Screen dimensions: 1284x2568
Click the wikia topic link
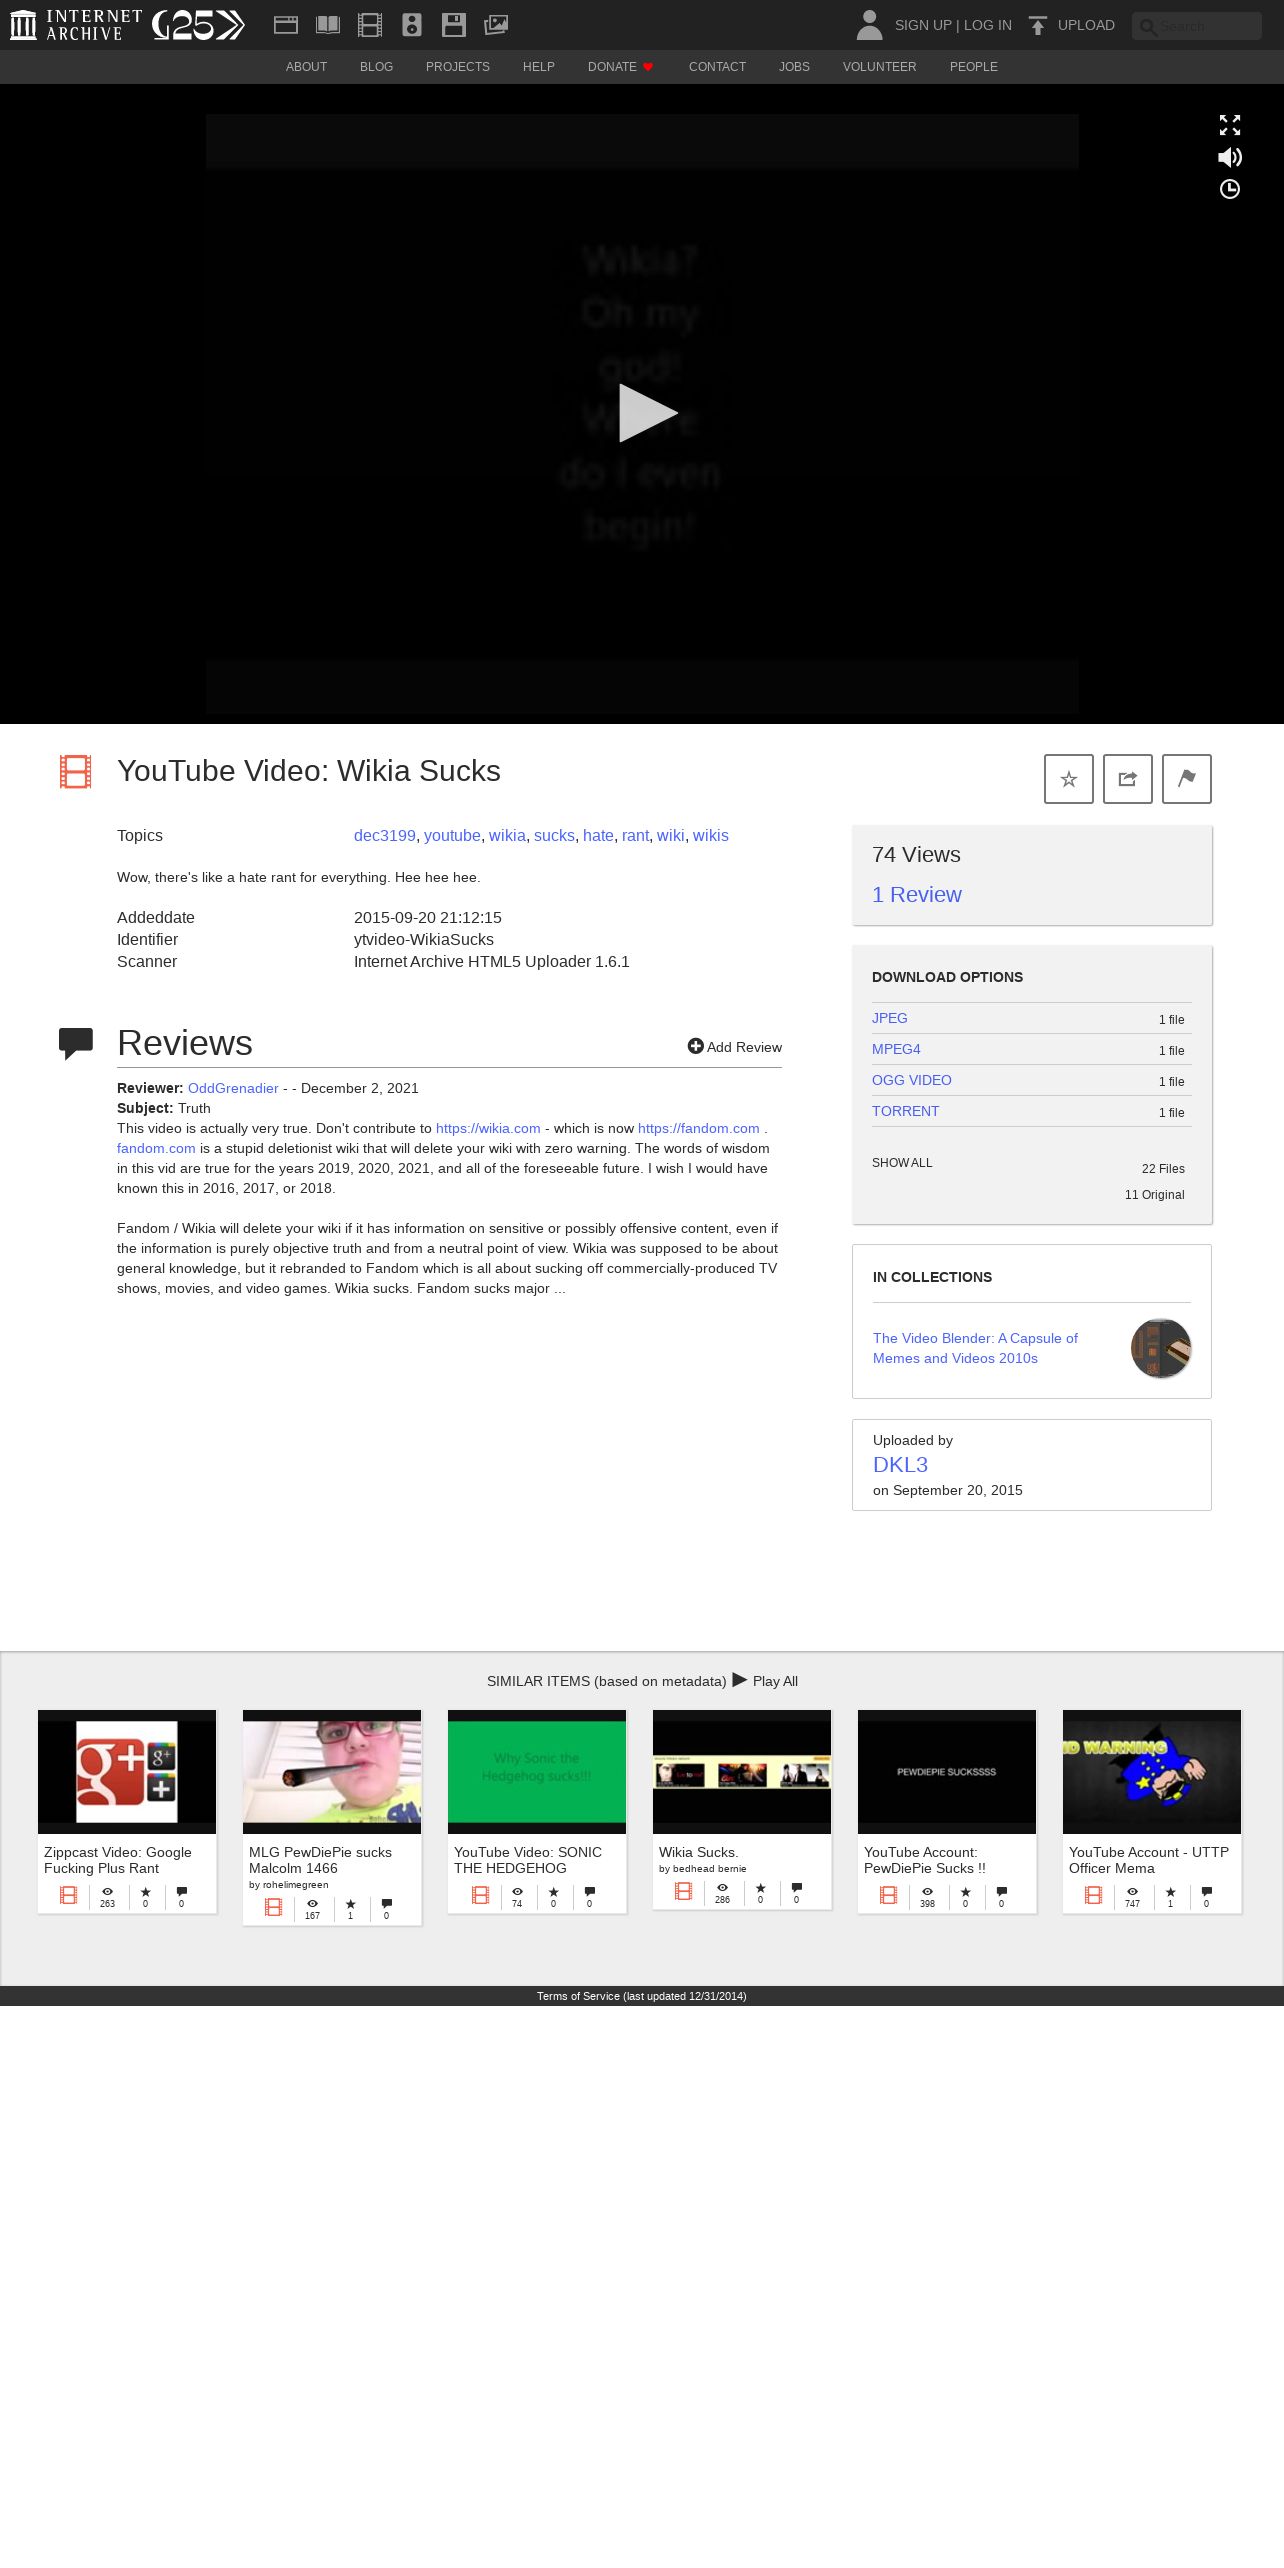pyautogui.click(x=507, y=836)
